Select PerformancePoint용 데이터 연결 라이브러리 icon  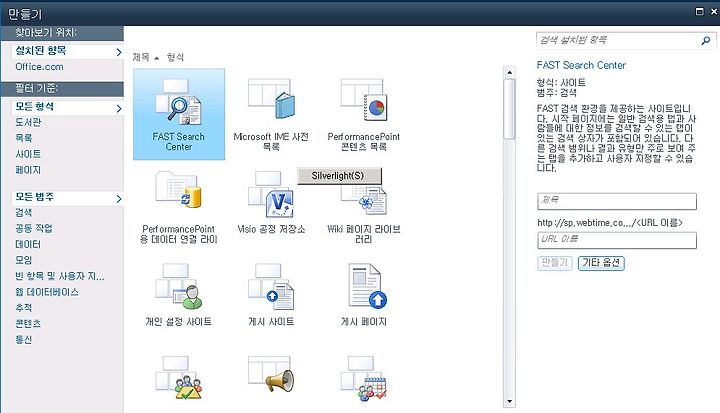[x=179, y=190]
